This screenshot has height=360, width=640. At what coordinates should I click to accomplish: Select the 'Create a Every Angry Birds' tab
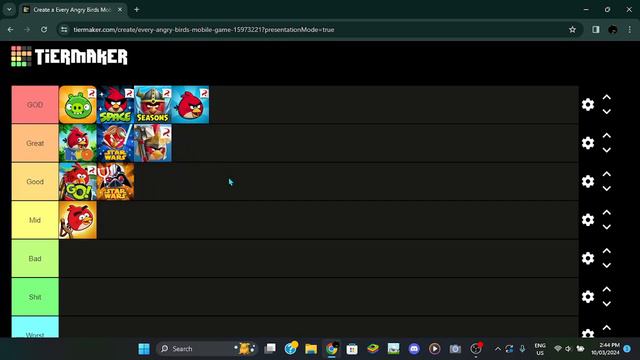[73, 9]
